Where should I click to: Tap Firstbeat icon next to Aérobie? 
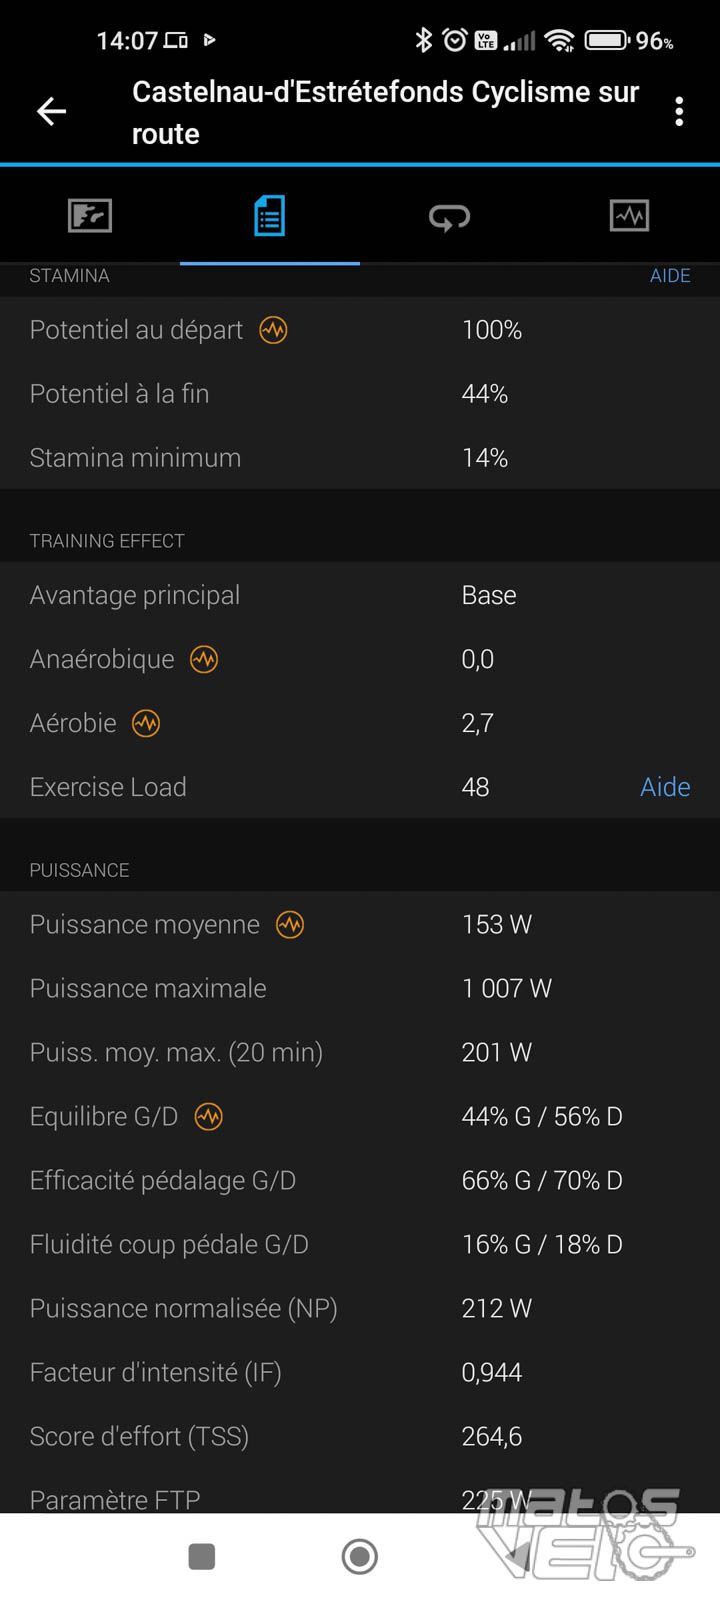click(146, 723)
